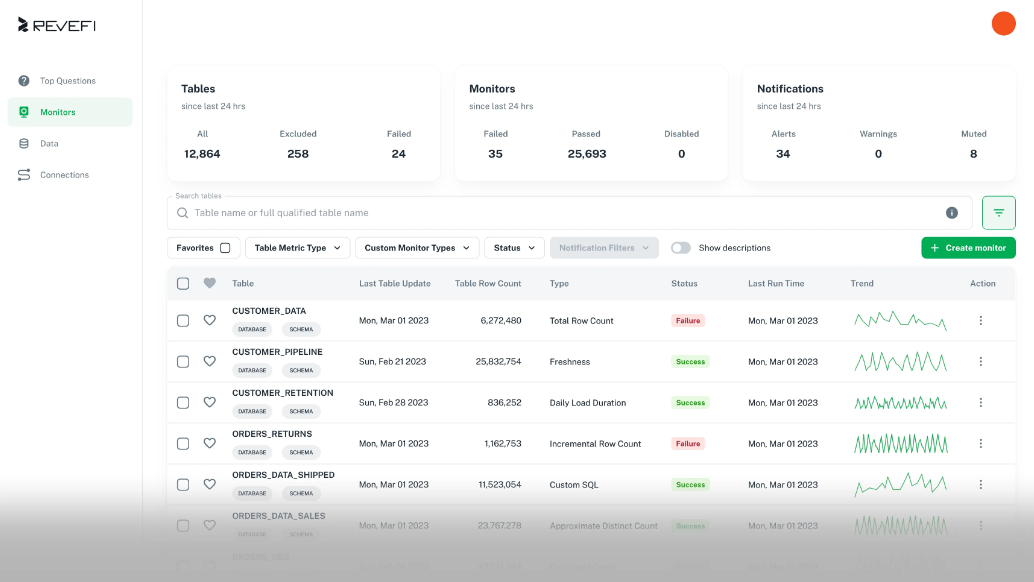Open three-dot menu for ORDERS_DATA_SHIPPED row
This screenshot has height=582, width=1034.
pyautogui.click(x=980, y=485)
